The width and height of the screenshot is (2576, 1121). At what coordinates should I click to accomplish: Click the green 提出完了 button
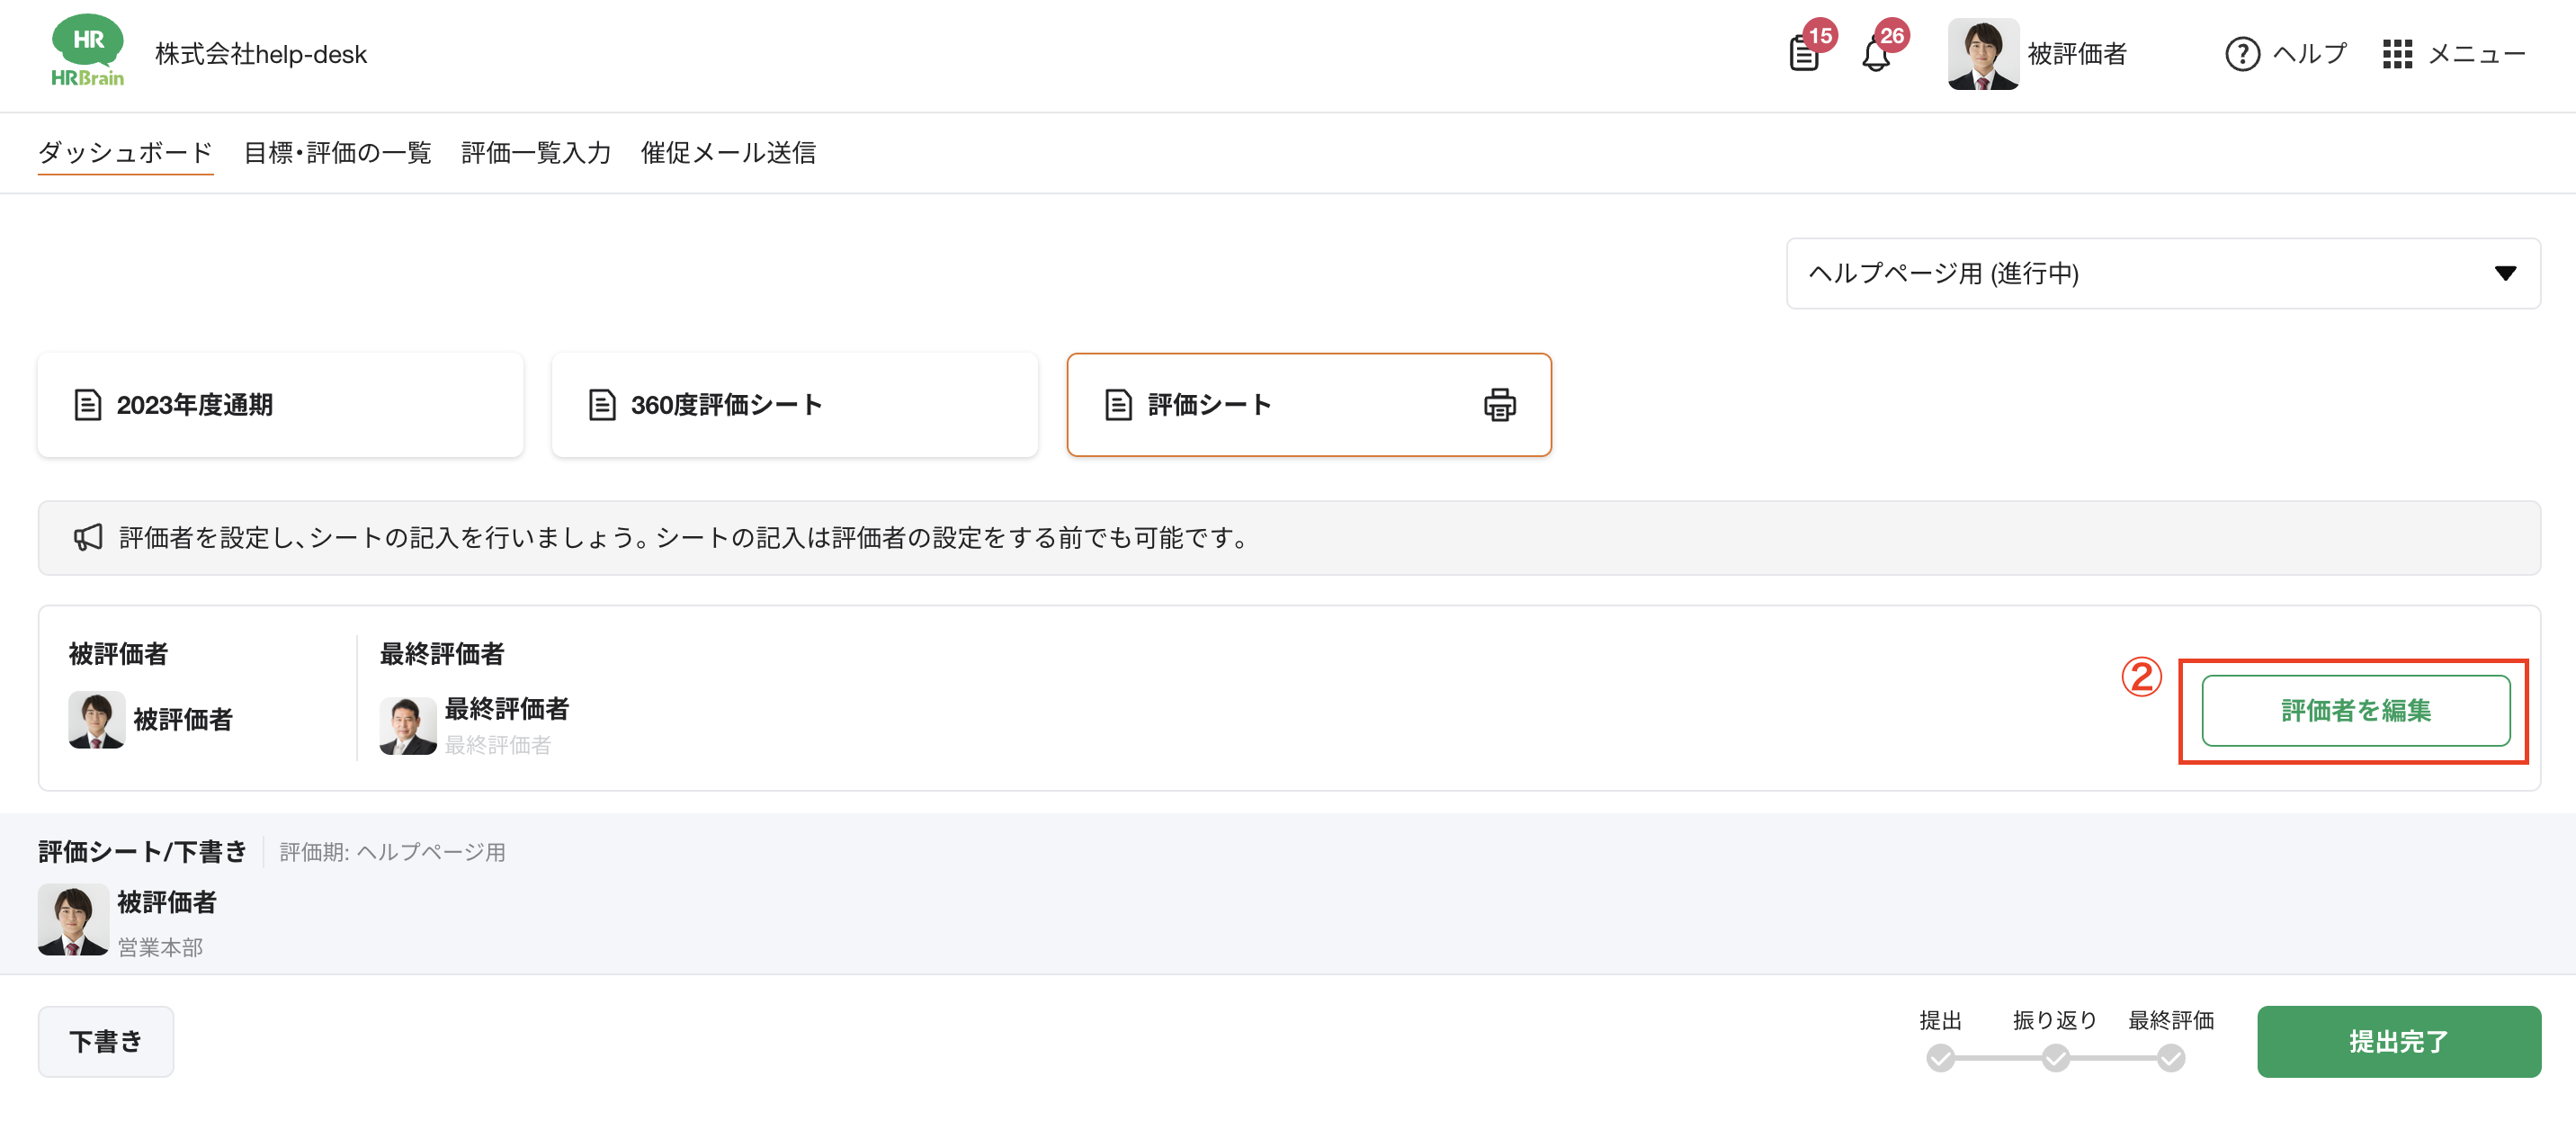(2398, 1041)
